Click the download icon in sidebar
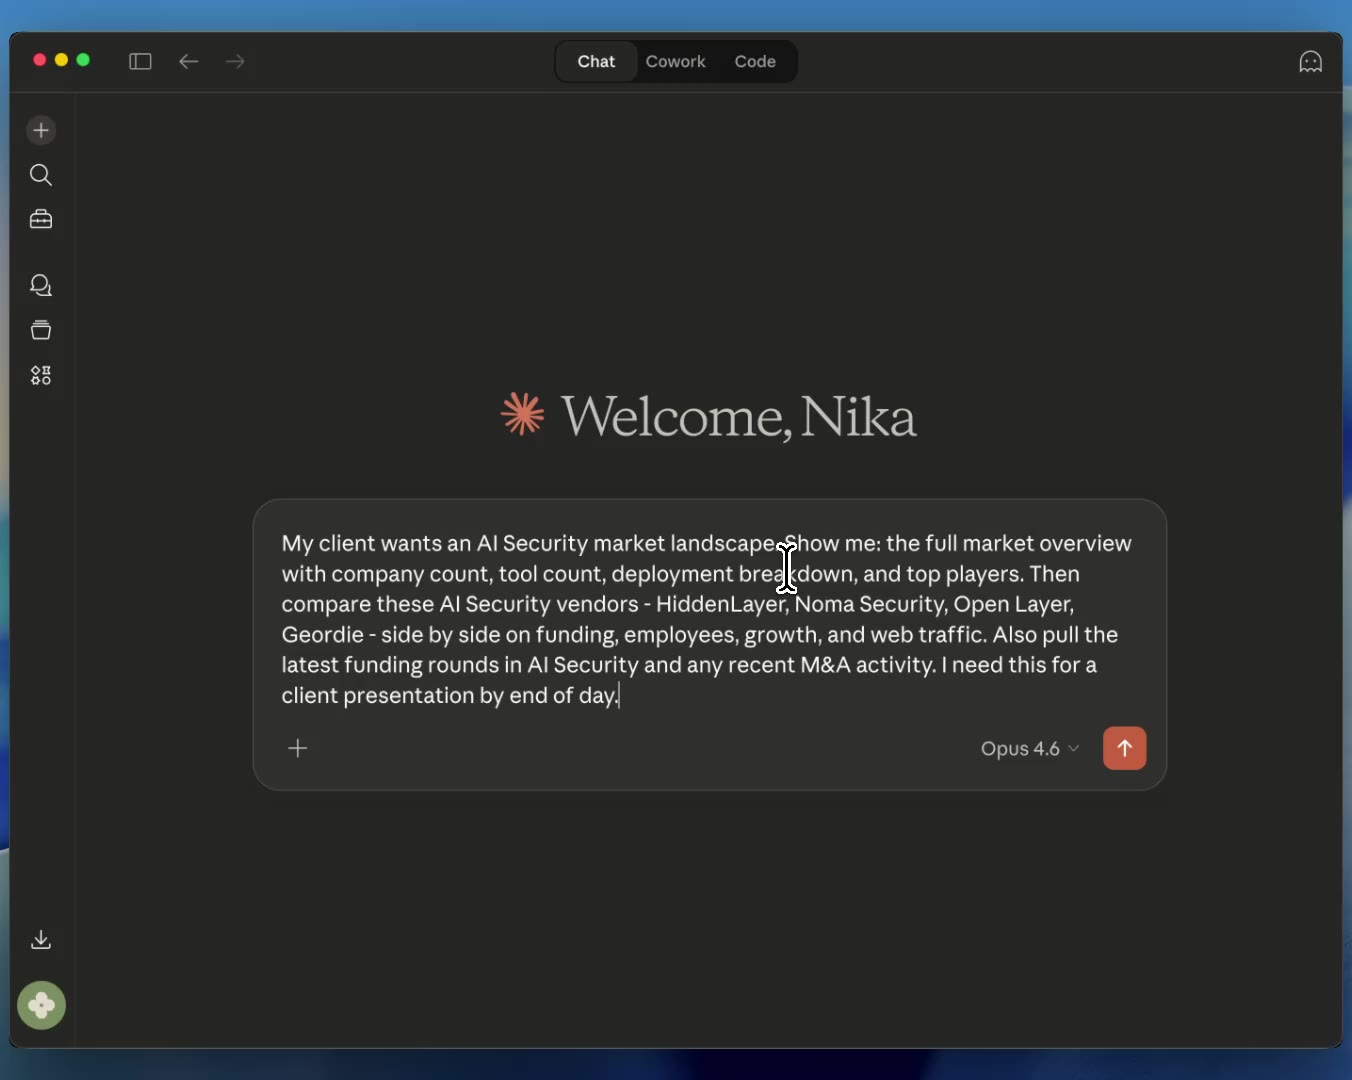The width and height of the screenshot is (1352, 1080). coord(41,939)
